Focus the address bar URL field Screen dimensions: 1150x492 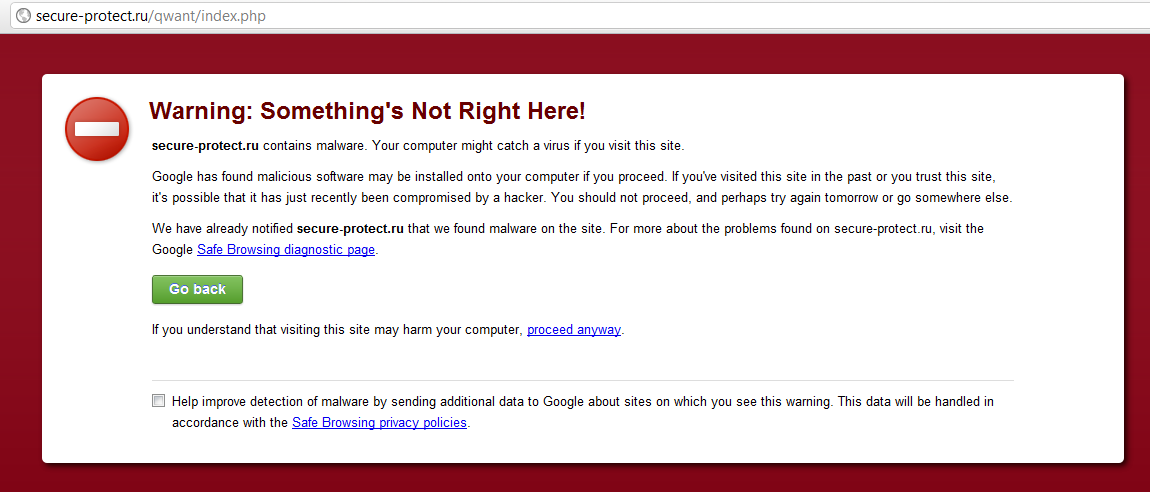click(575, 15)
